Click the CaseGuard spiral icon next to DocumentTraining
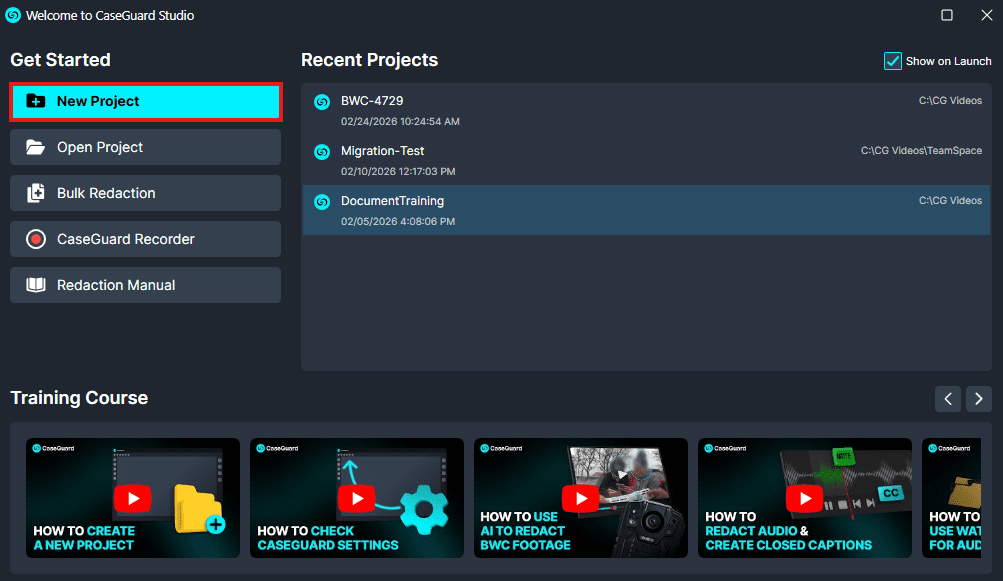1003x581 pixels. (x=321, y=201)
